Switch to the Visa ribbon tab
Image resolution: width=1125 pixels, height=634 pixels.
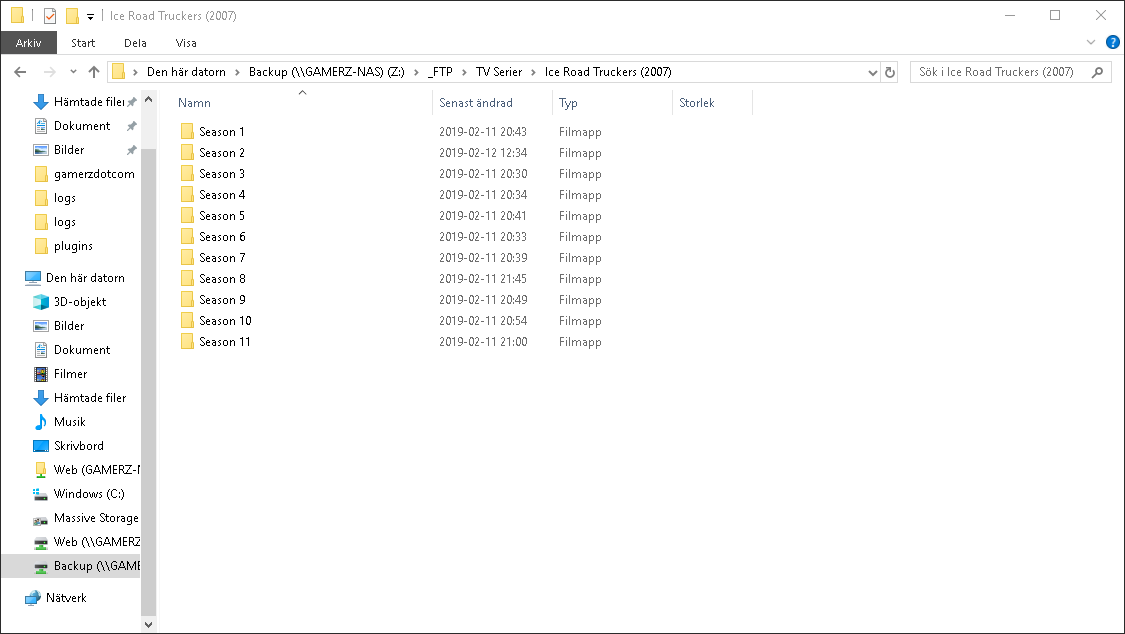[x=186, y=43]
